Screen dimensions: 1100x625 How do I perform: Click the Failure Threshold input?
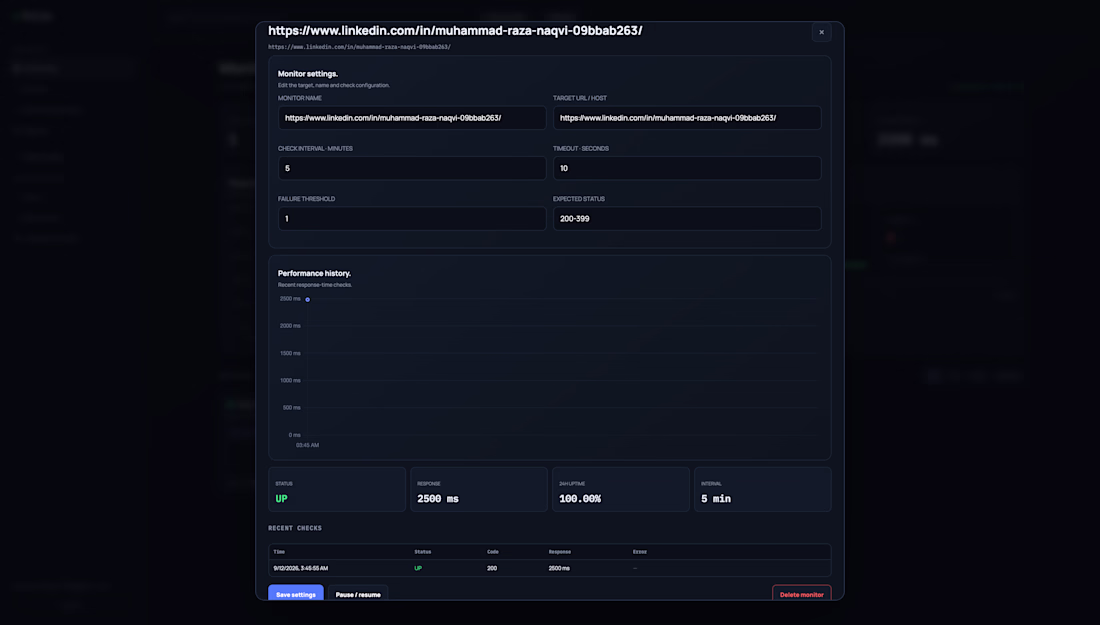[x=412, y=219]
